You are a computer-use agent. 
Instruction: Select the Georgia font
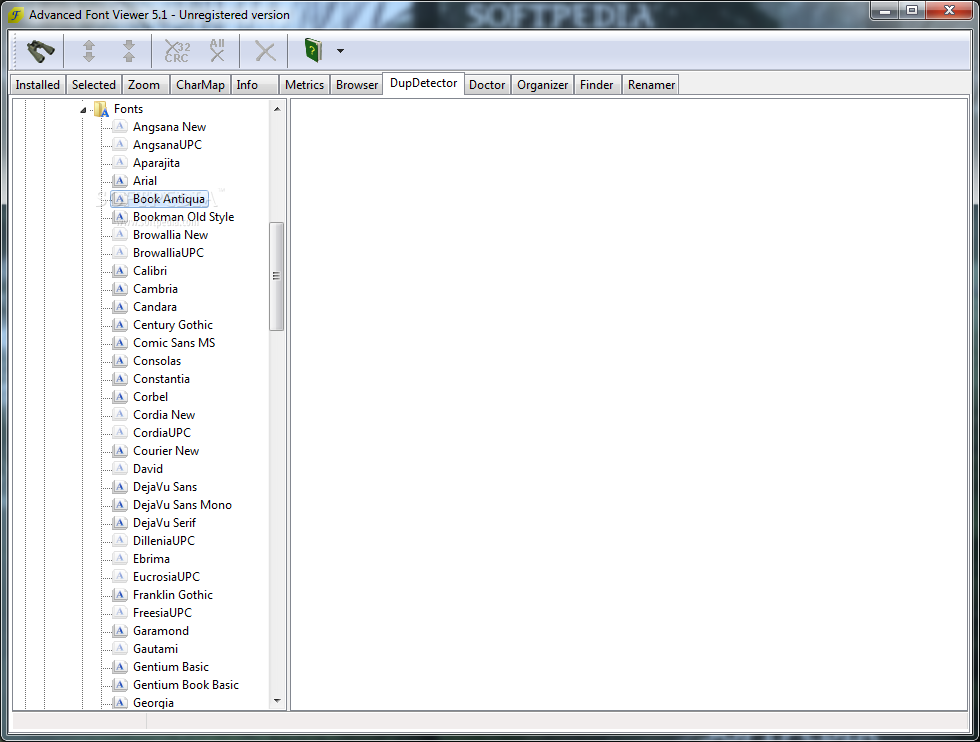[x=153, y=703]
